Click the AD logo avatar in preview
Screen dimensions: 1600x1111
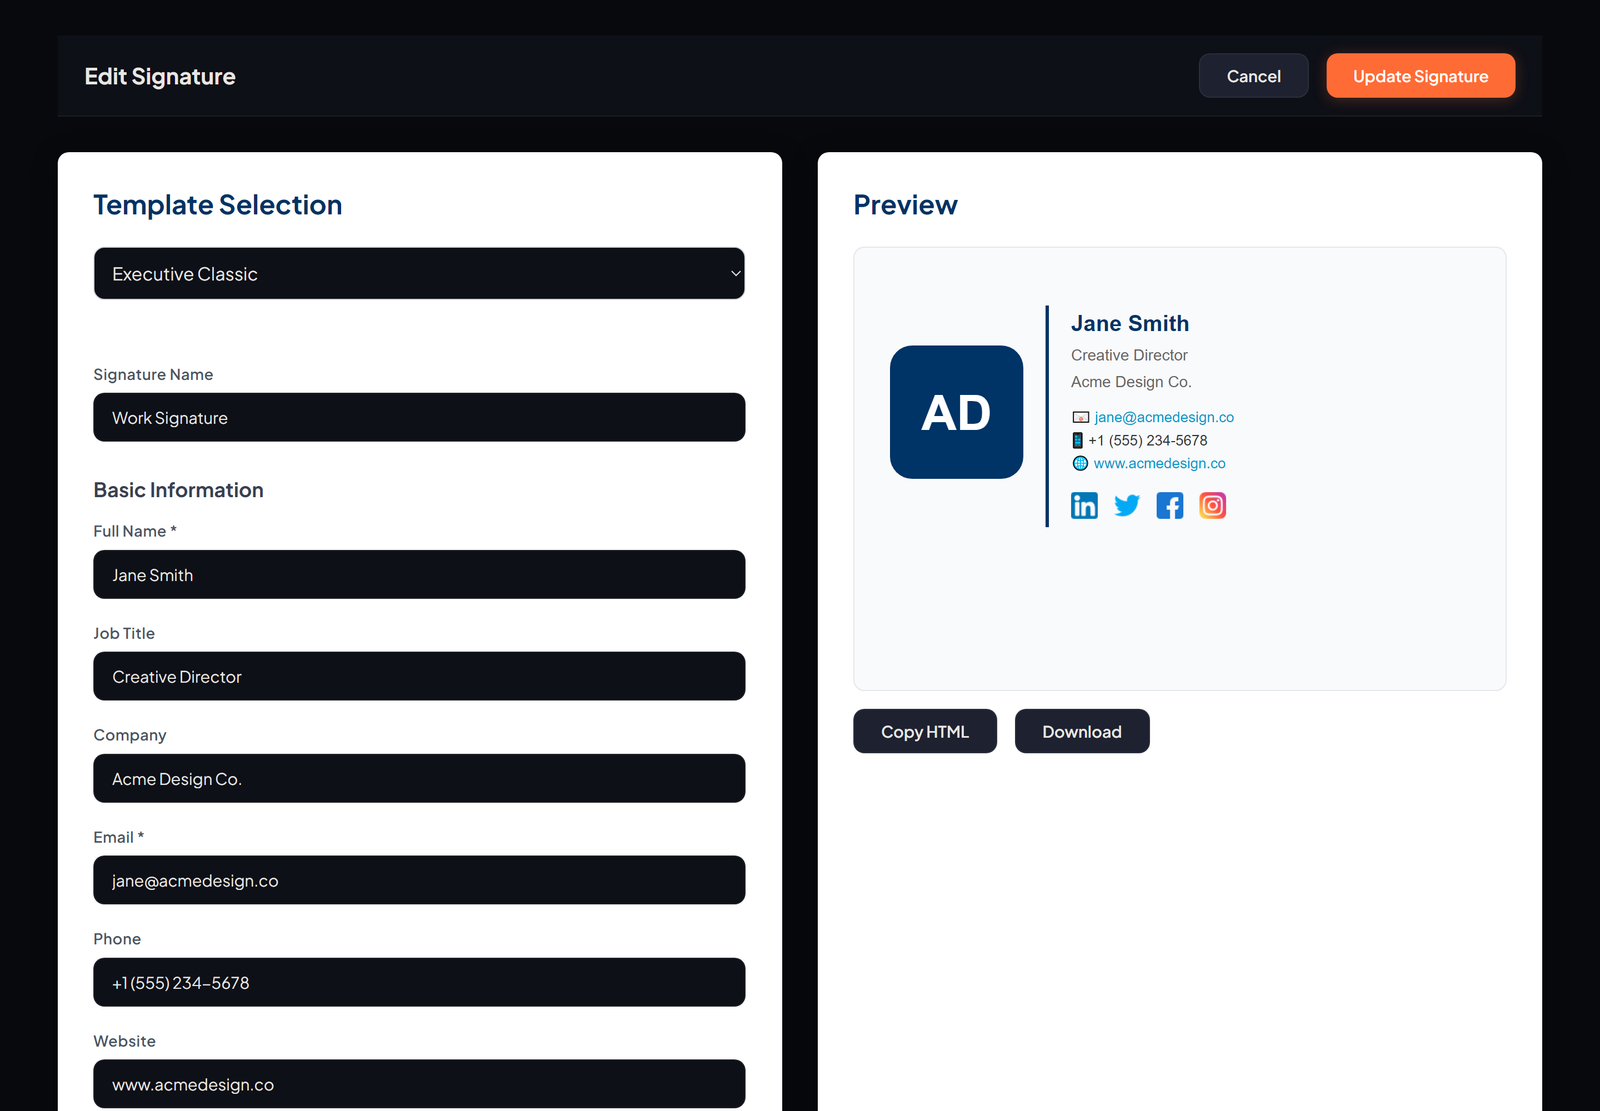click(956, 412)
